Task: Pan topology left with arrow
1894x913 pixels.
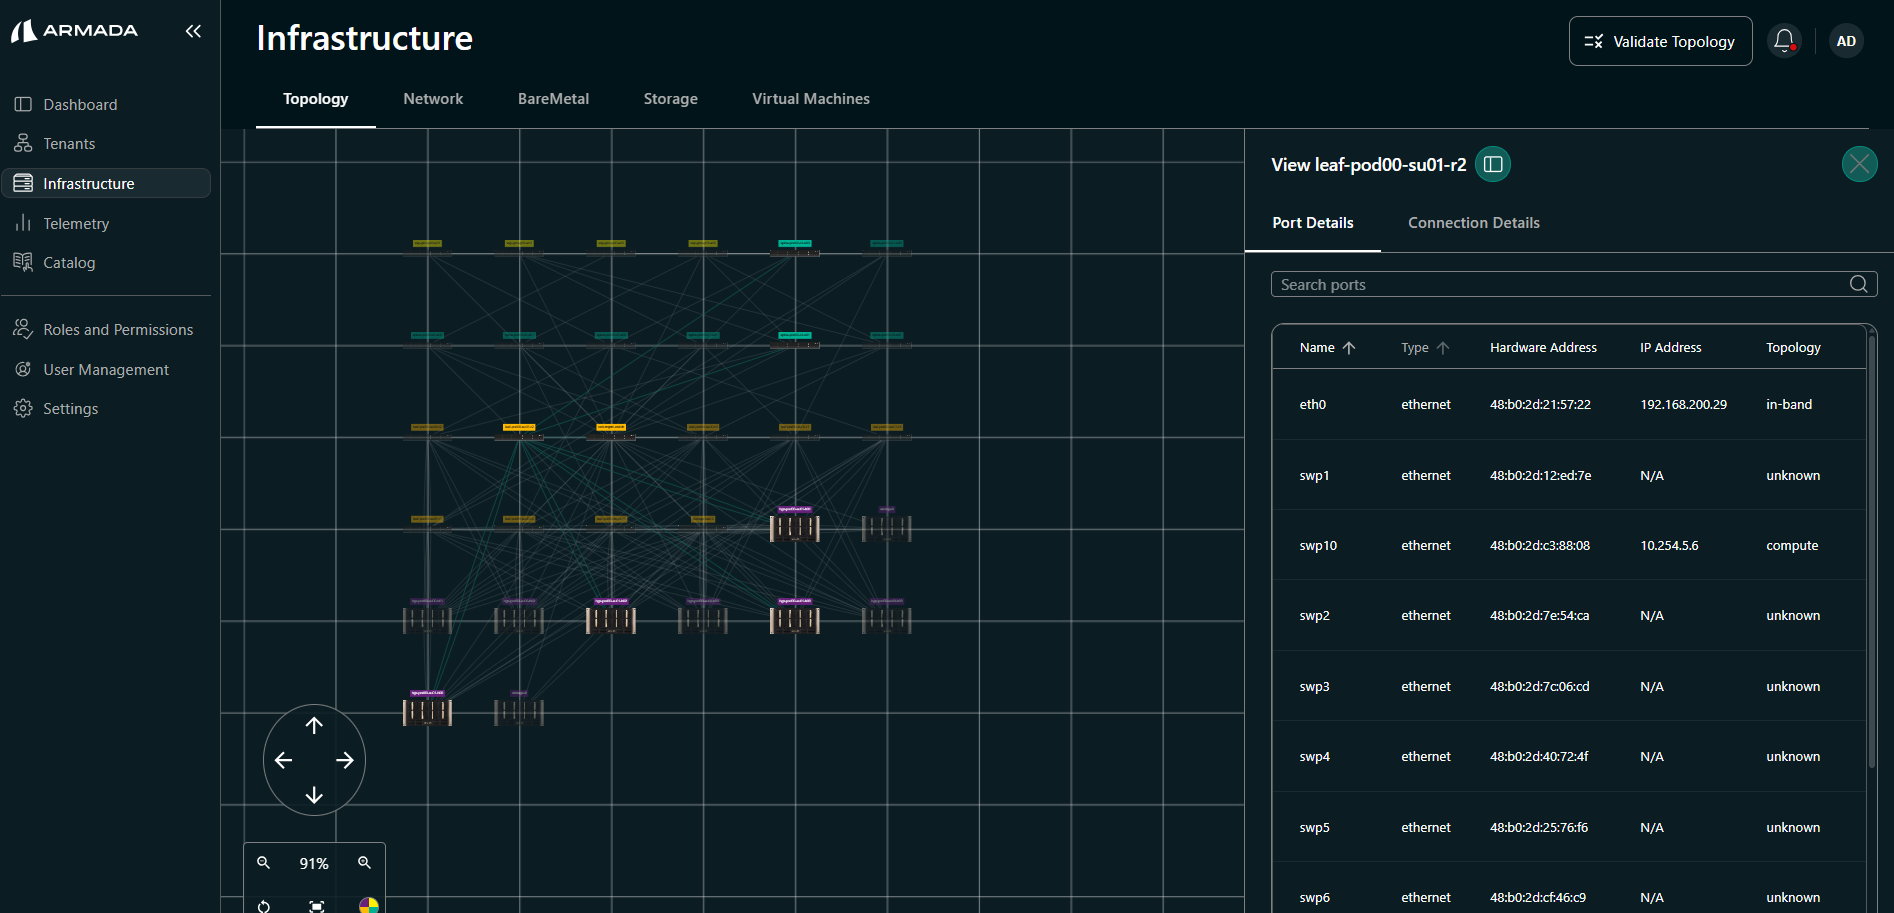Action: click(x=284, y=761)
